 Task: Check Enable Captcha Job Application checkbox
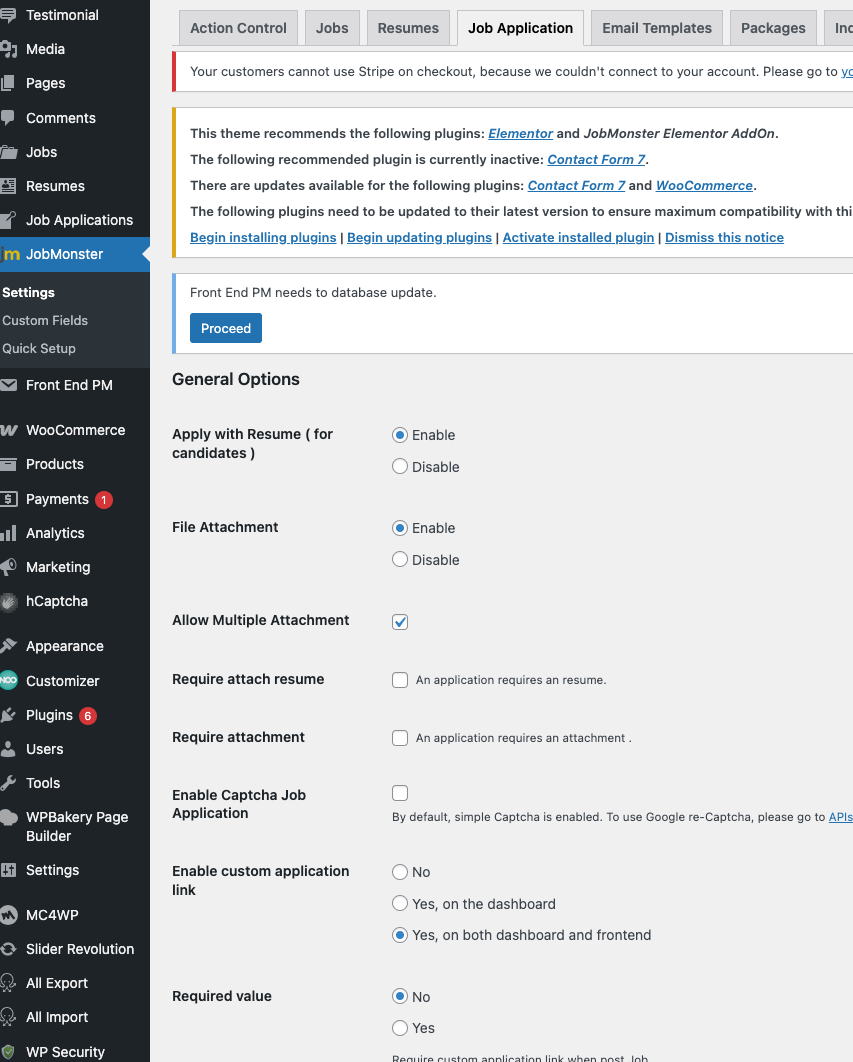[400, 793]
